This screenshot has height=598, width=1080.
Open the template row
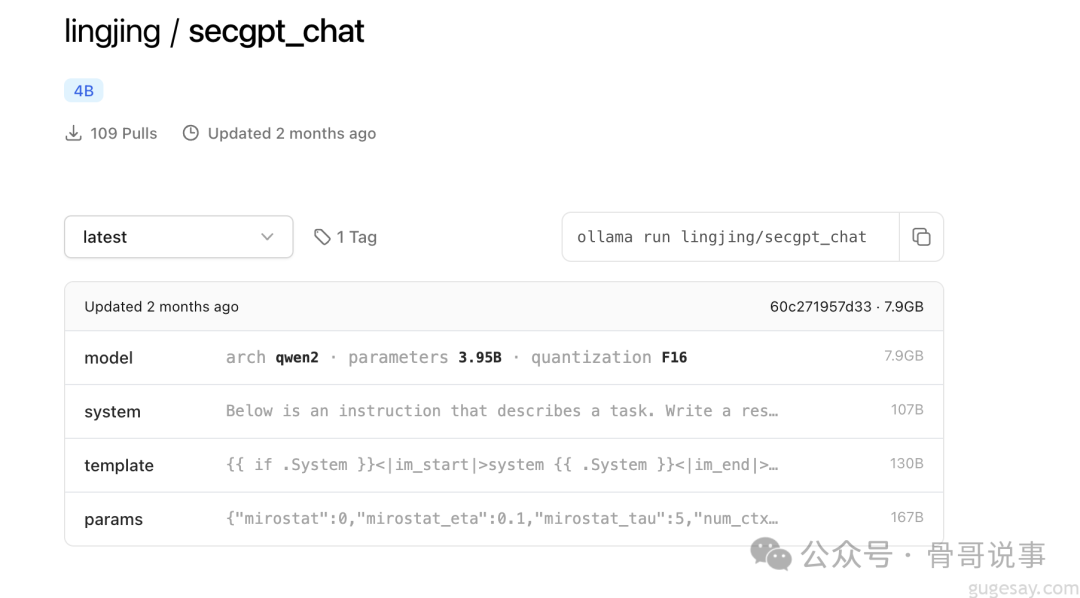pyautogui.click(x=503, y=465)
